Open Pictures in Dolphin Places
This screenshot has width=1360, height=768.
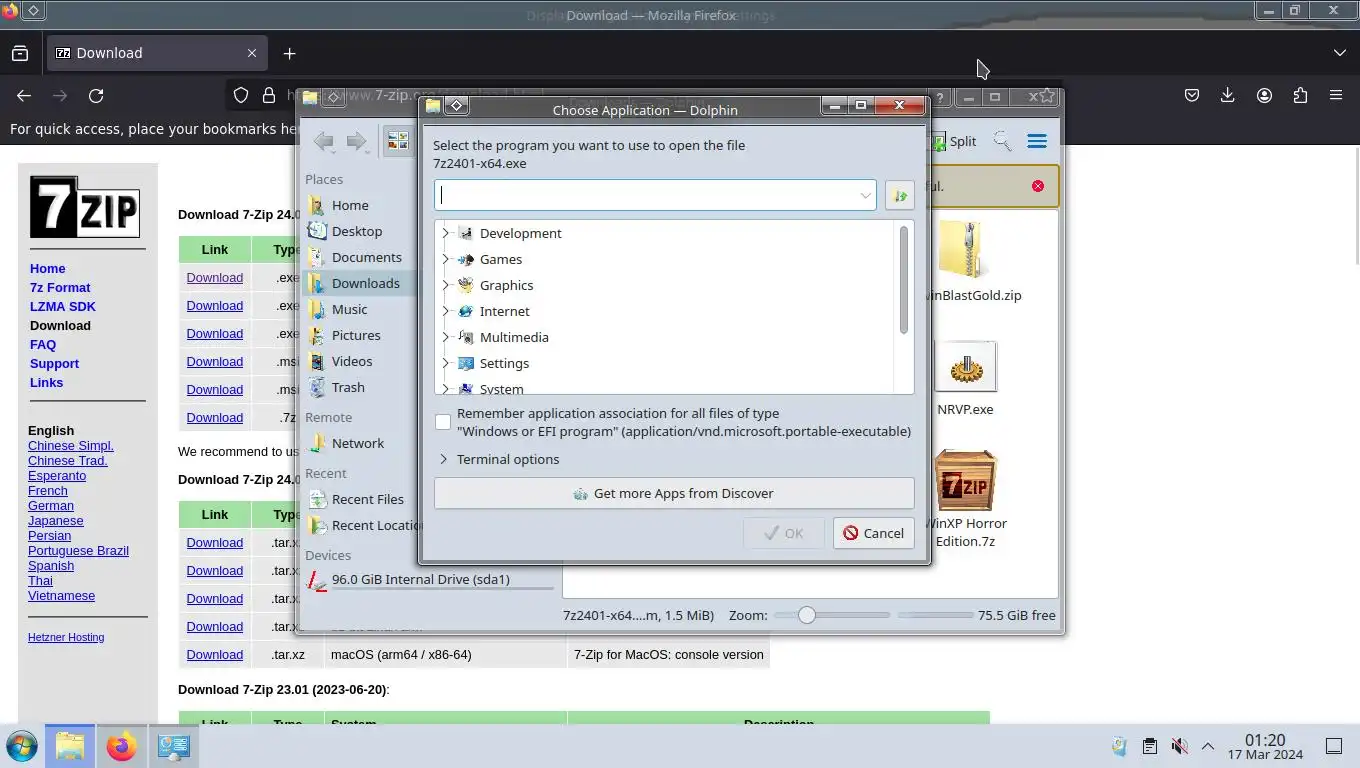pyautogui.click(x=356, y=335)
